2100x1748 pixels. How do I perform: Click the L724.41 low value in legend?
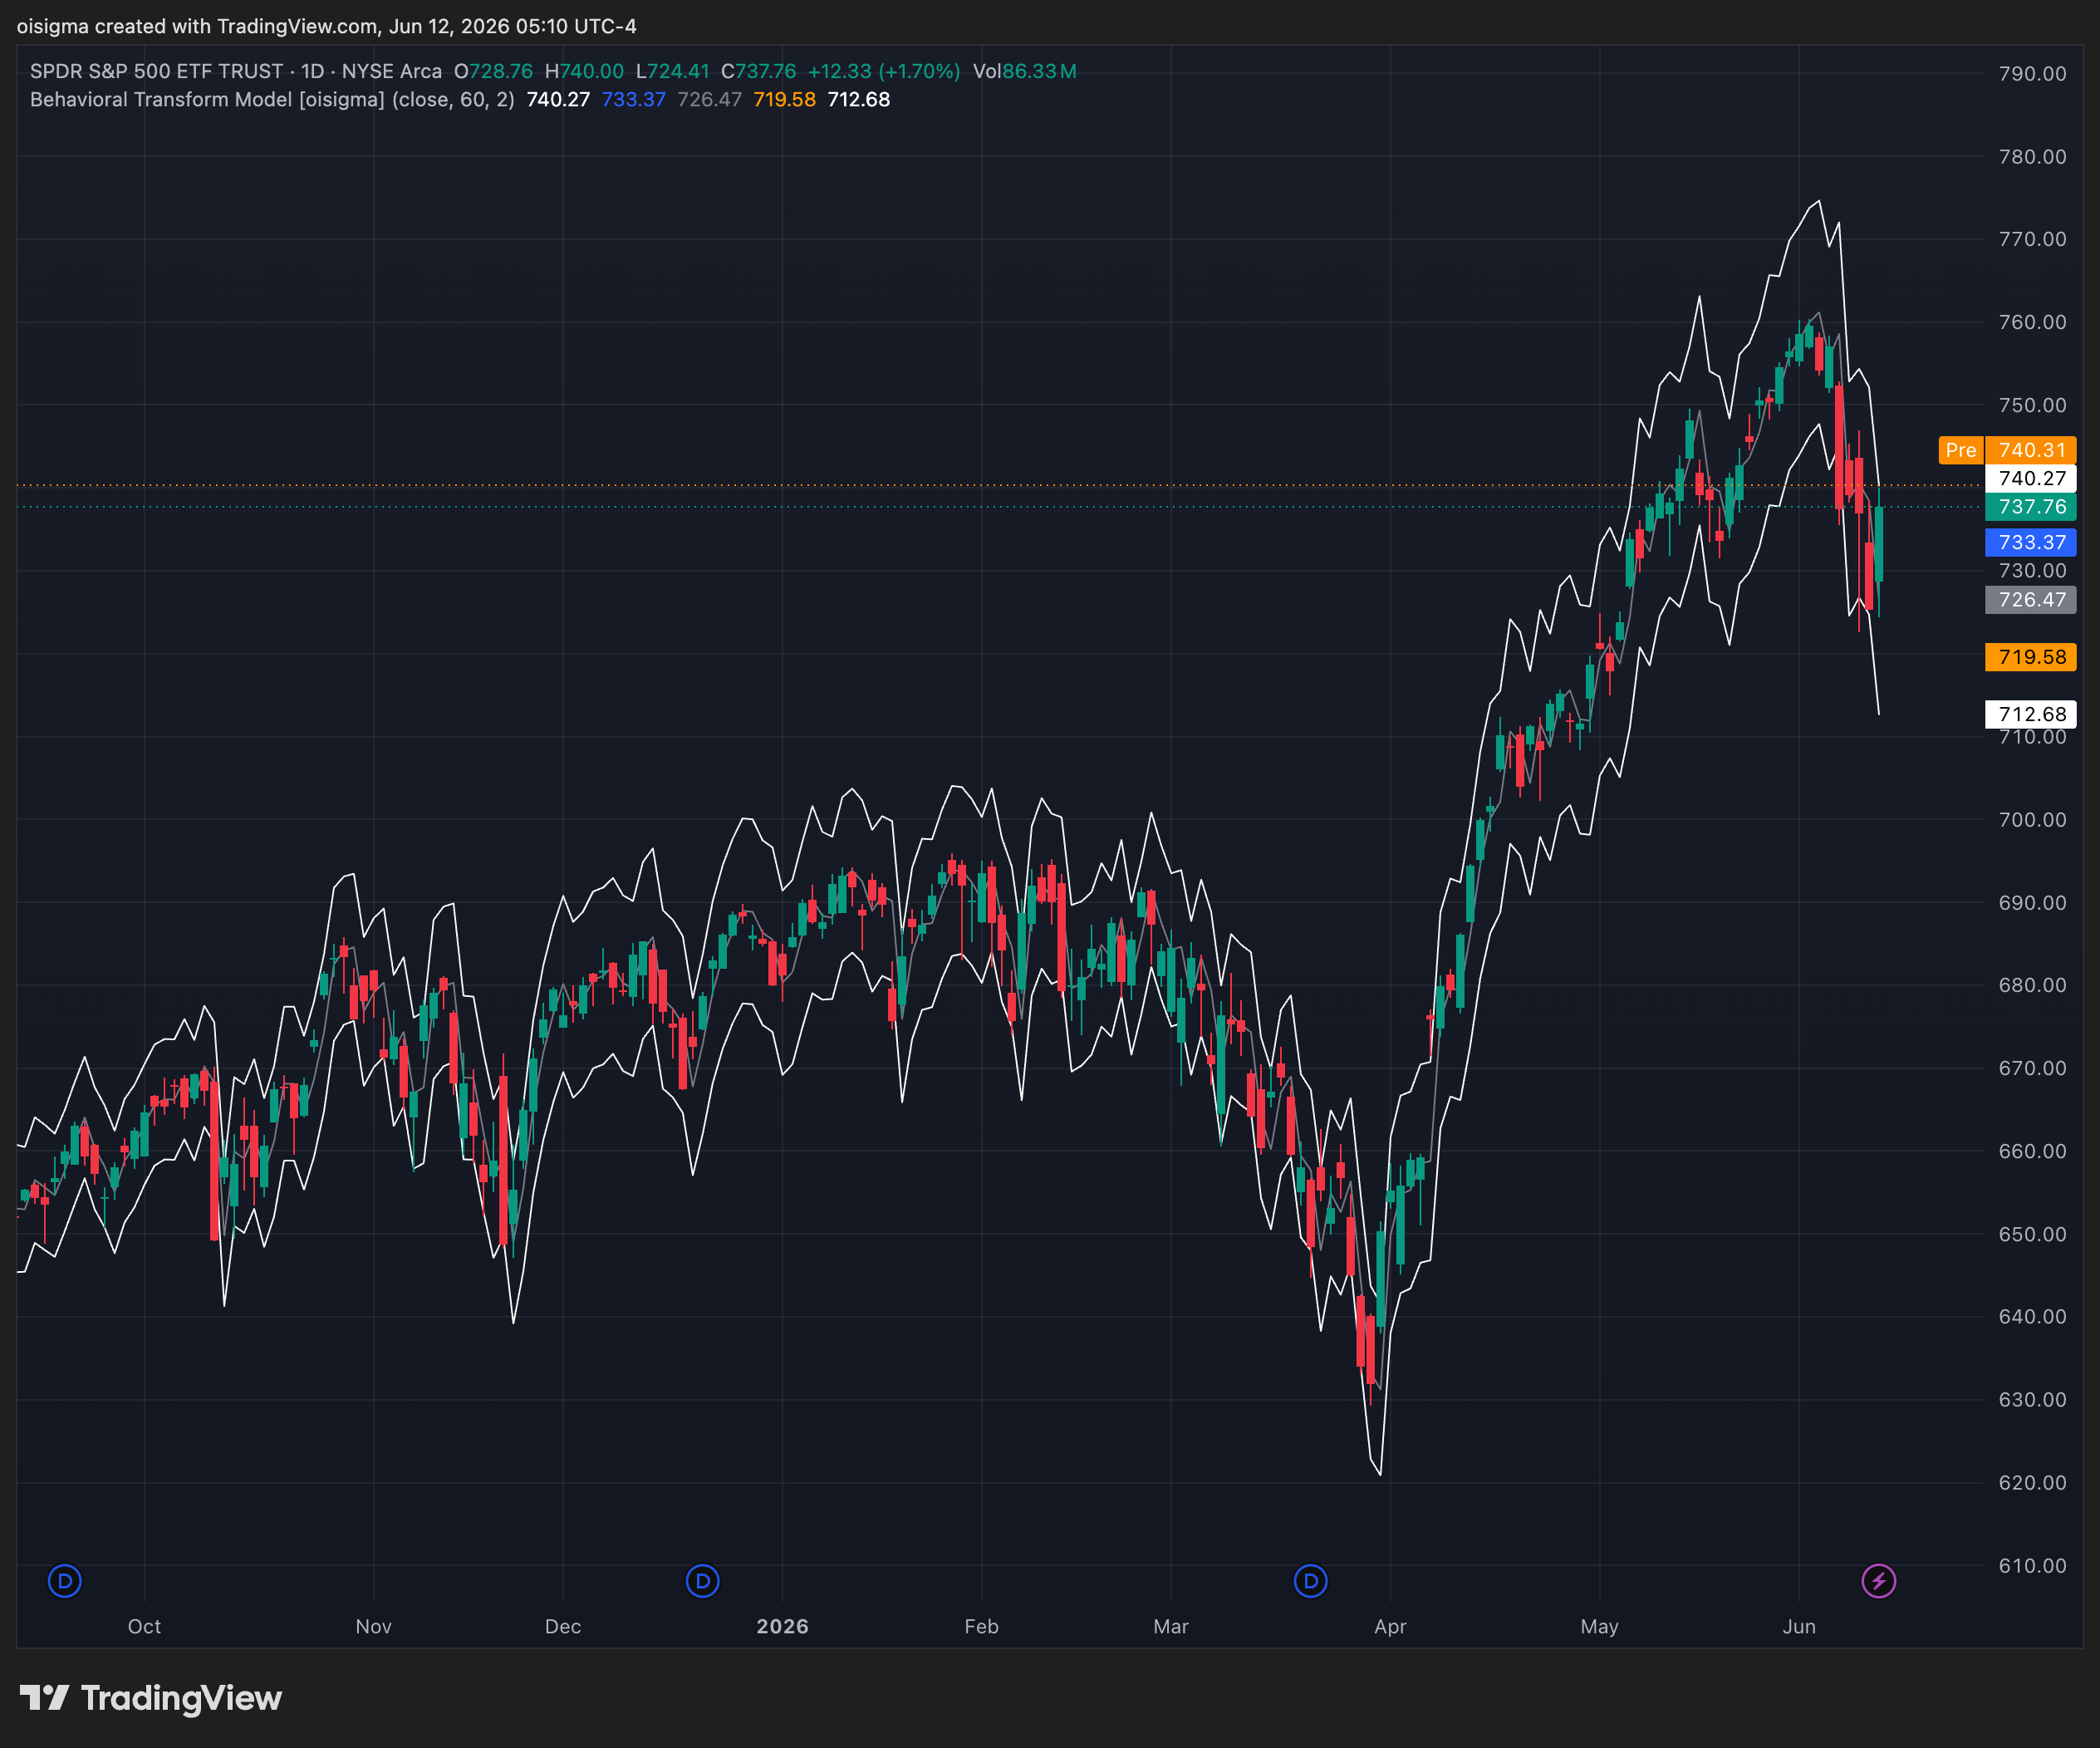(673, 71)
